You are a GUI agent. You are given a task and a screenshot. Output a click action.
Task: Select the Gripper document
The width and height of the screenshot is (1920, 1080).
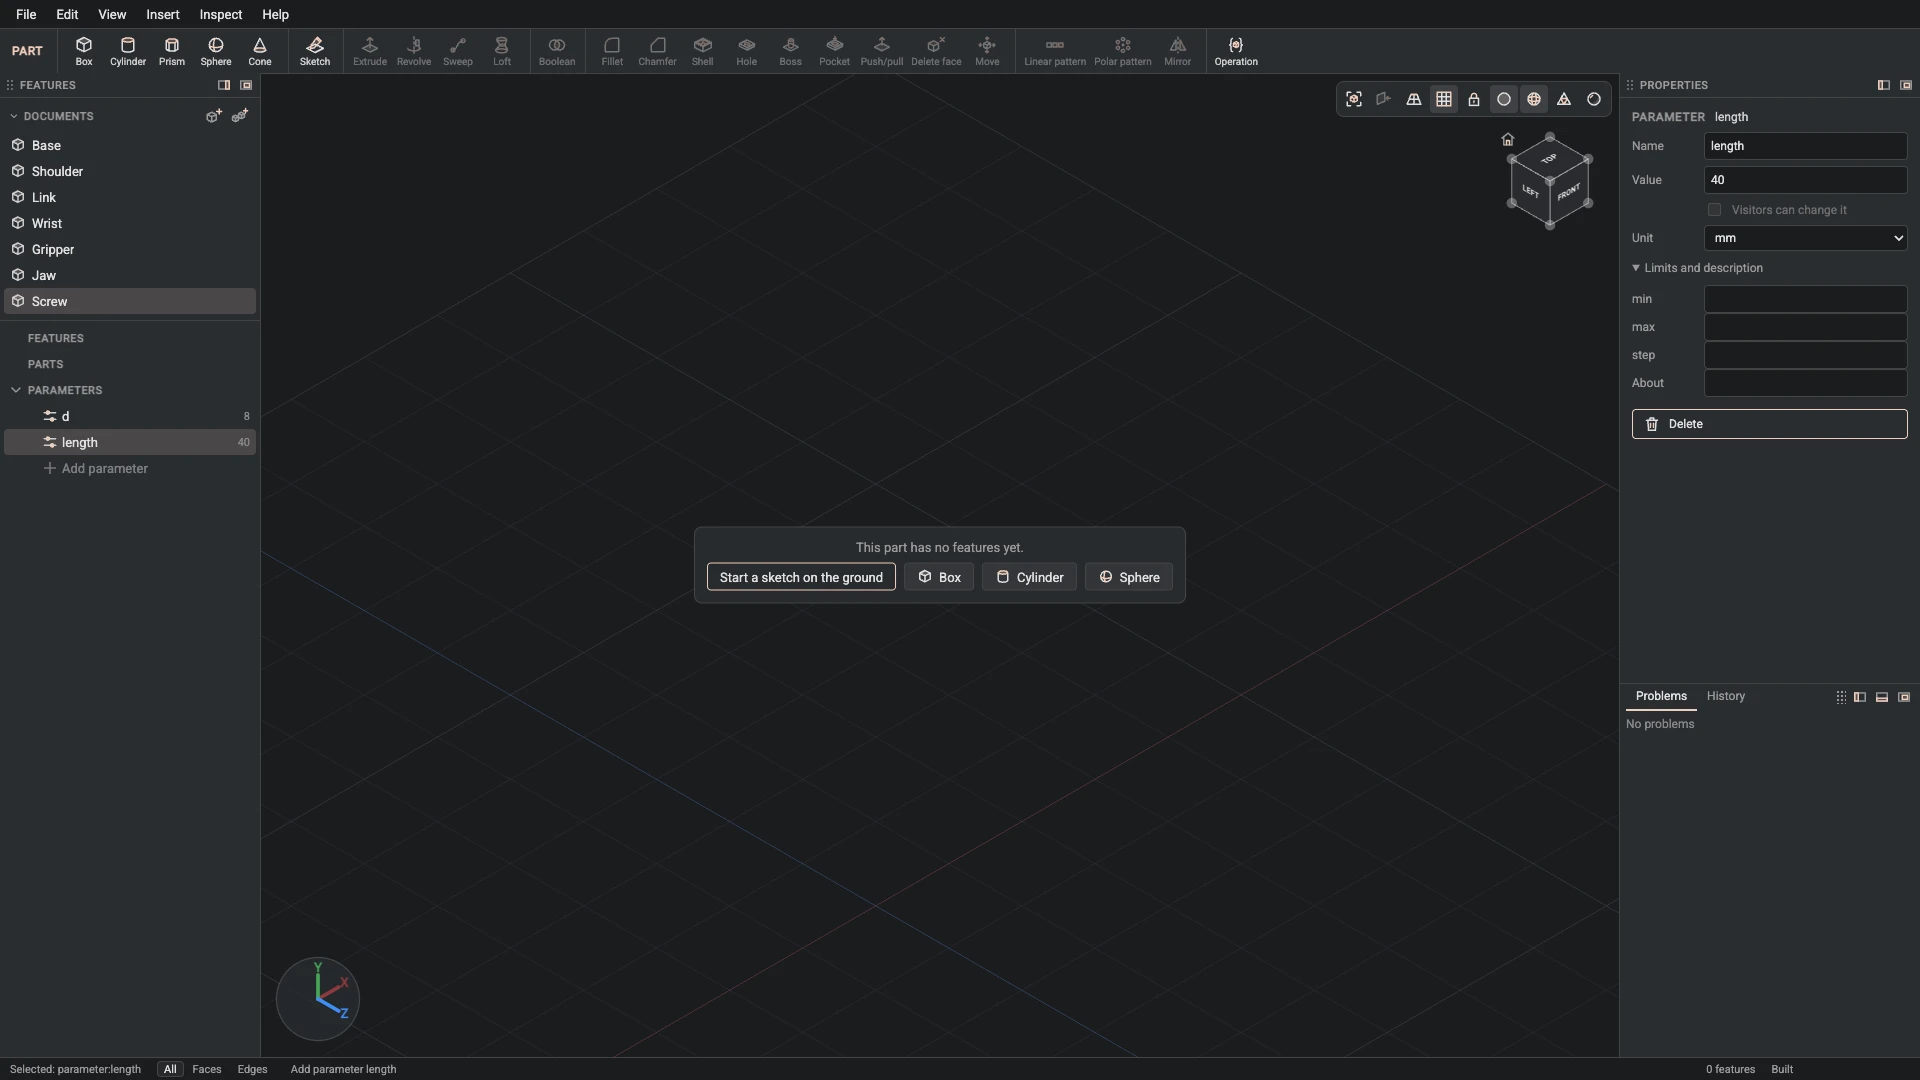[130, 249]
